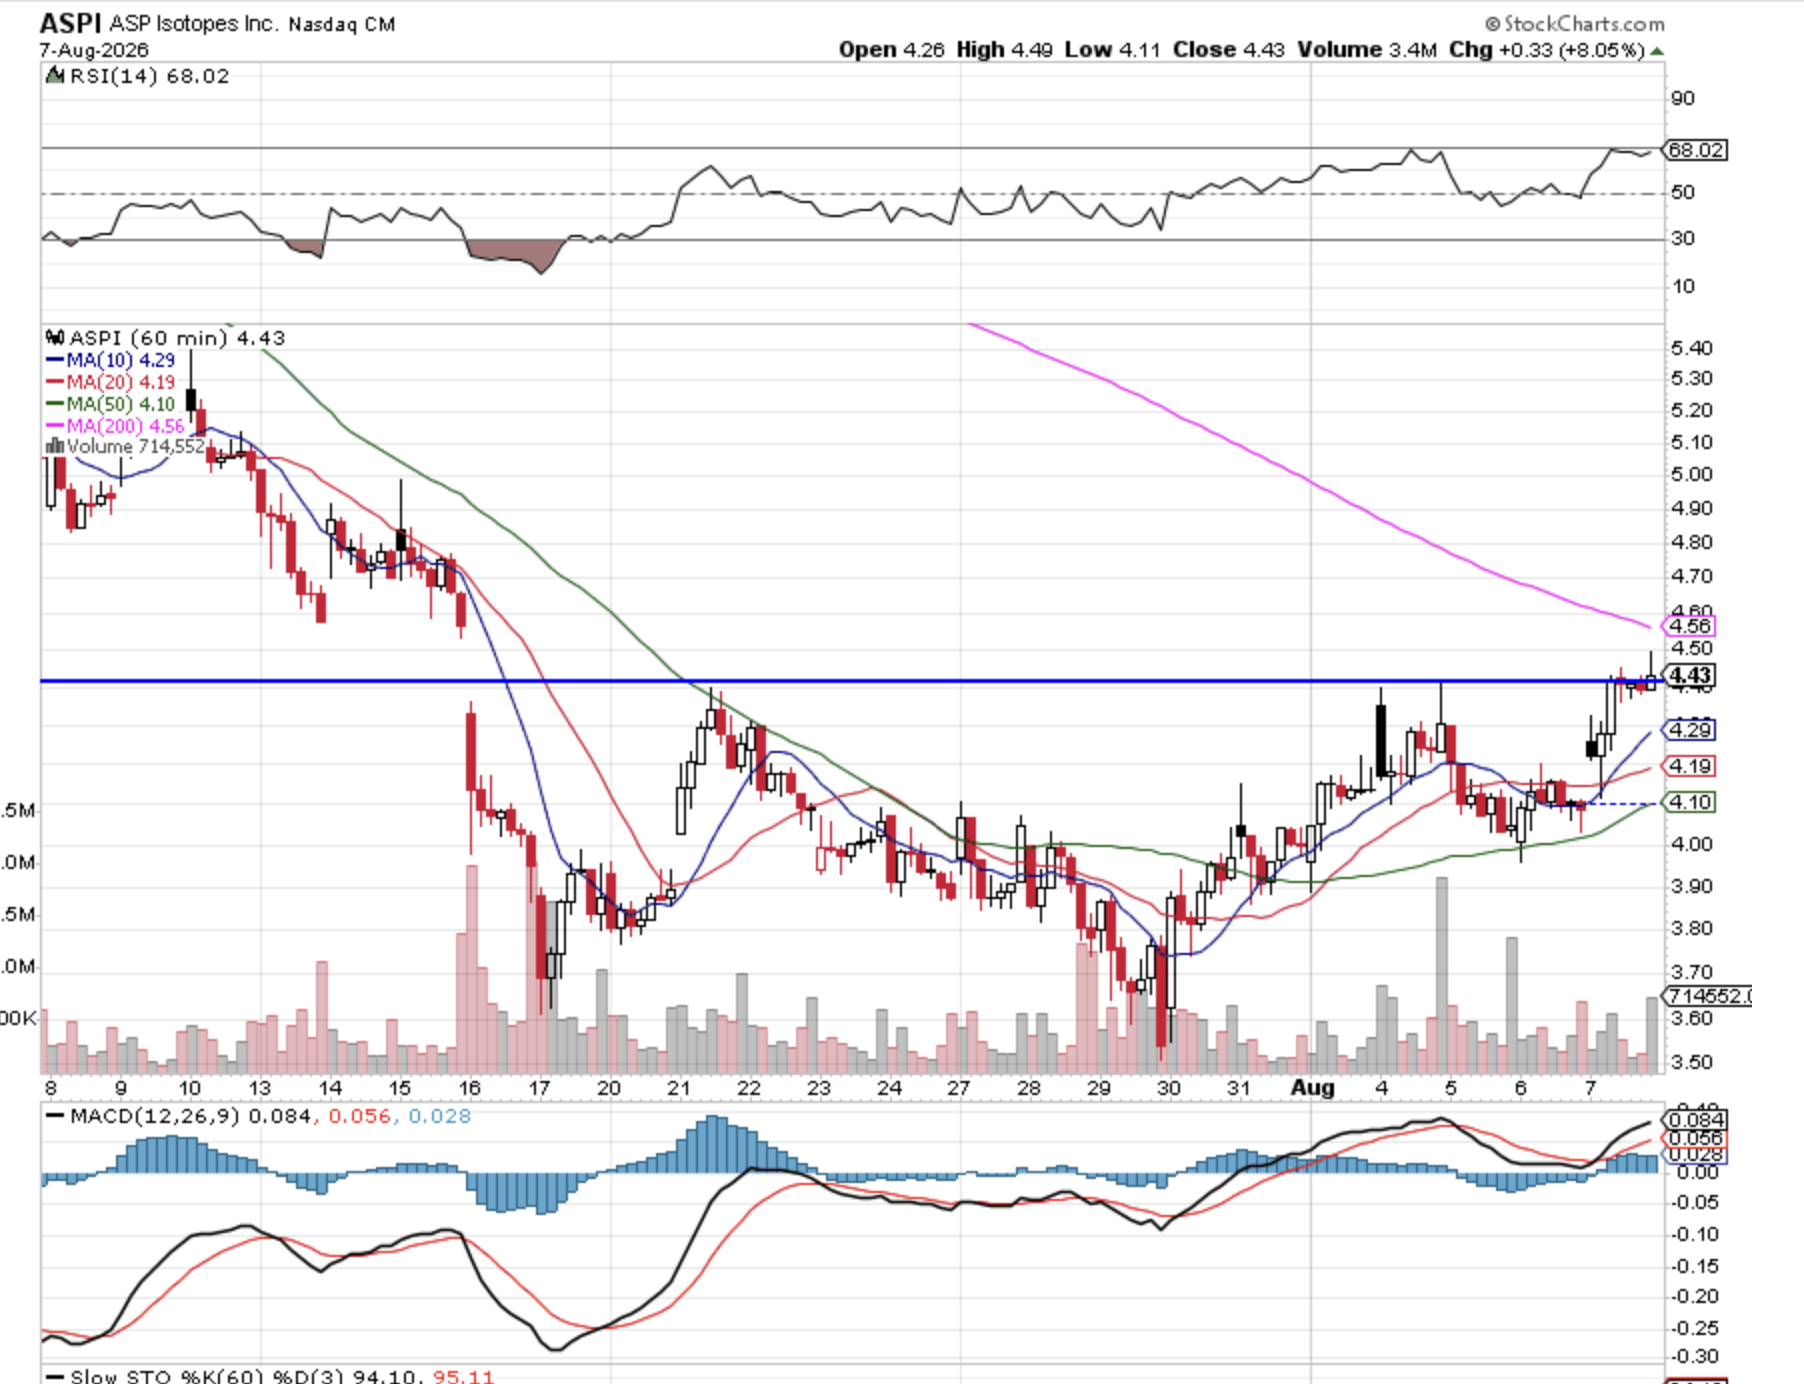1804x1384 pixels.
Task: Click the 16 date label on time axis
Action: (x=469, y=1088)
